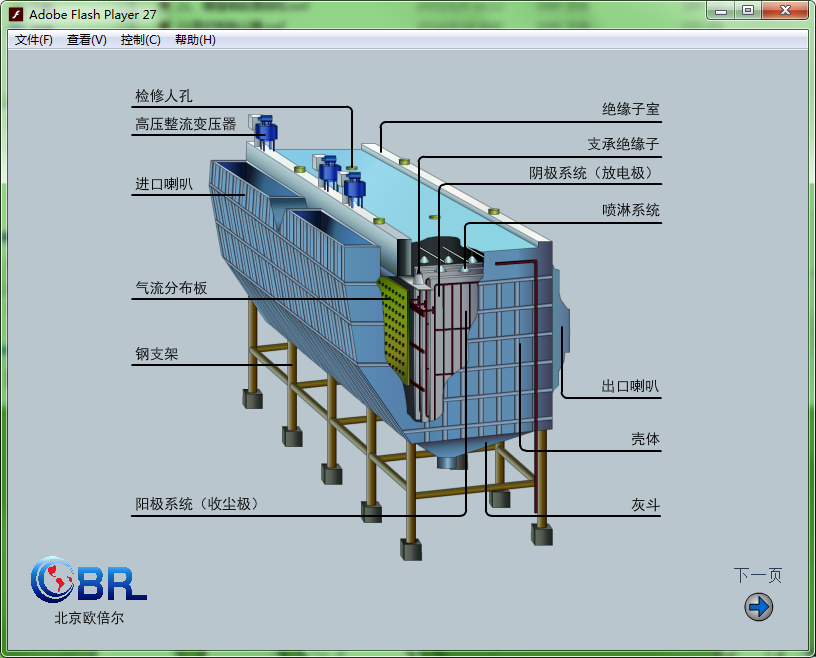Click the 北京欧倍尔 company name
The width and height of the screenshot is (816, 658).
point(89,618)
